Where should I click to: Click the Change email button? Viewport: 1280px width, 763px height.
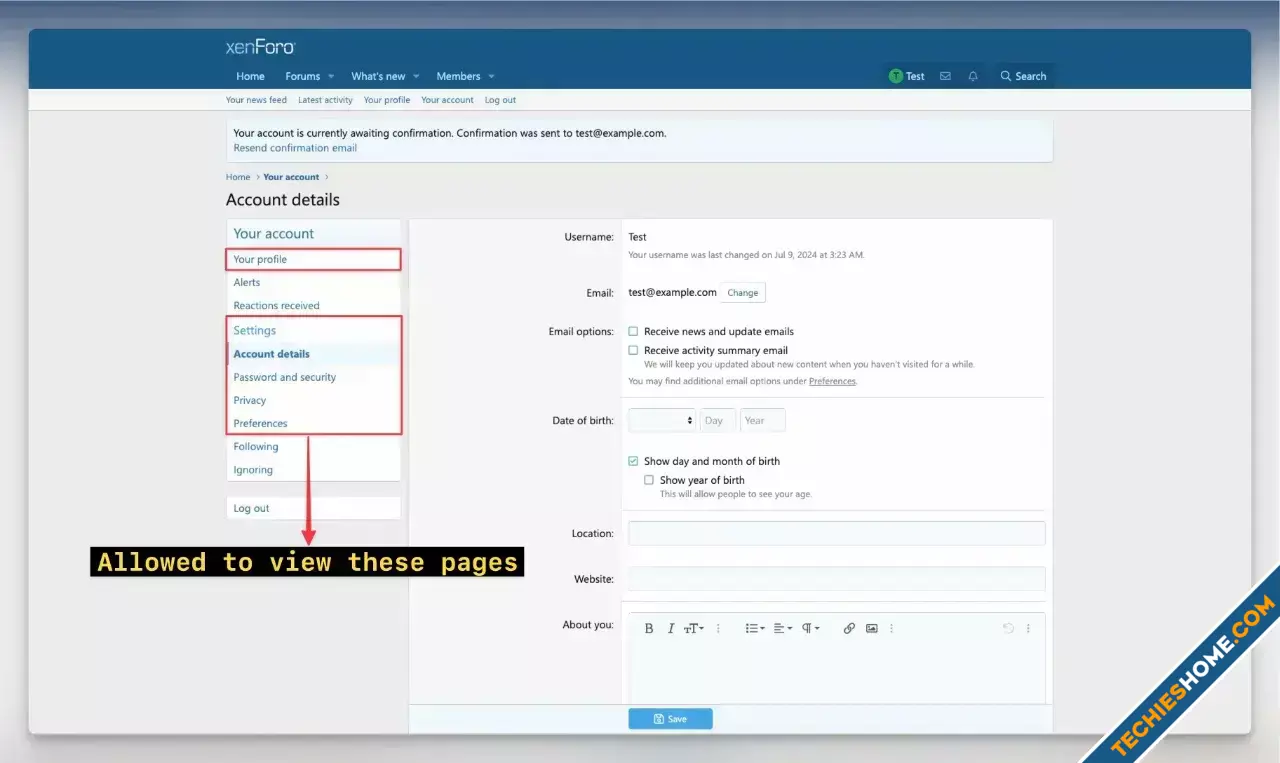[743, 293]
